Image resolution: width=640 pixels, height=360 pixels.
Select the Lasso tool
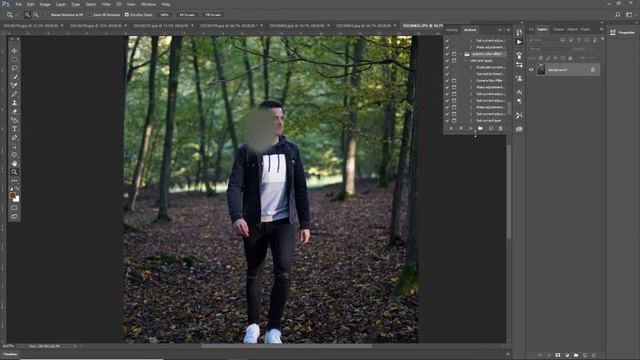(14, 68)
